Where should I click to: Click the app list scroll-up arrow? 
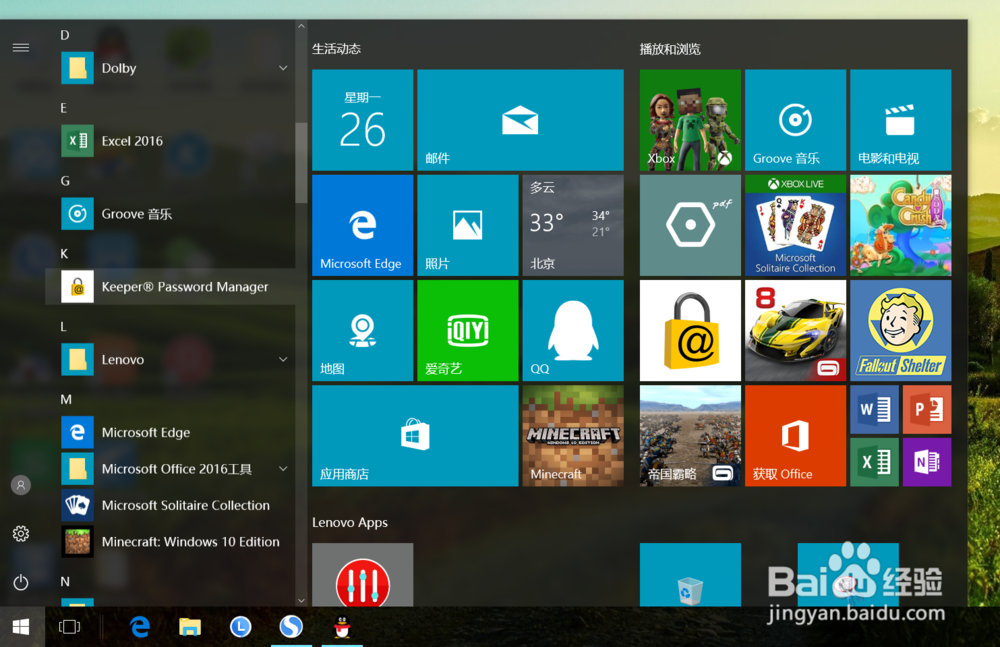[x=301, y=26]
